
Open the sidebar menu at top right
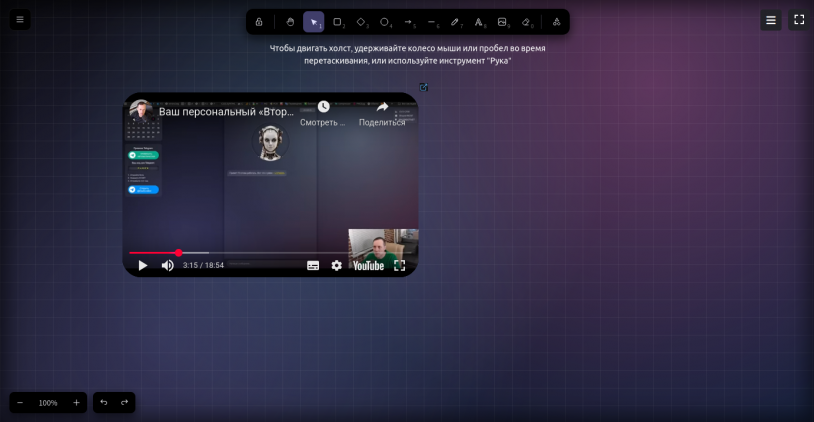click(x=770, y=20)
